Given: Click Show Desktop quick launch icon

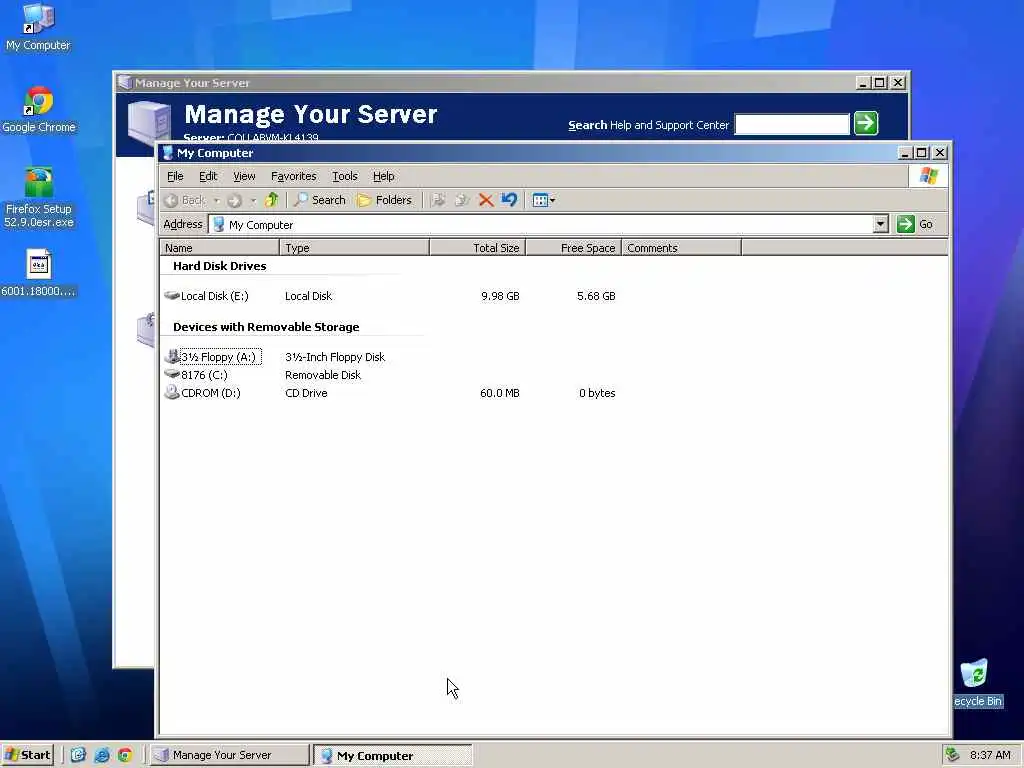Looking at the screenshot, I should coord(78,755).
